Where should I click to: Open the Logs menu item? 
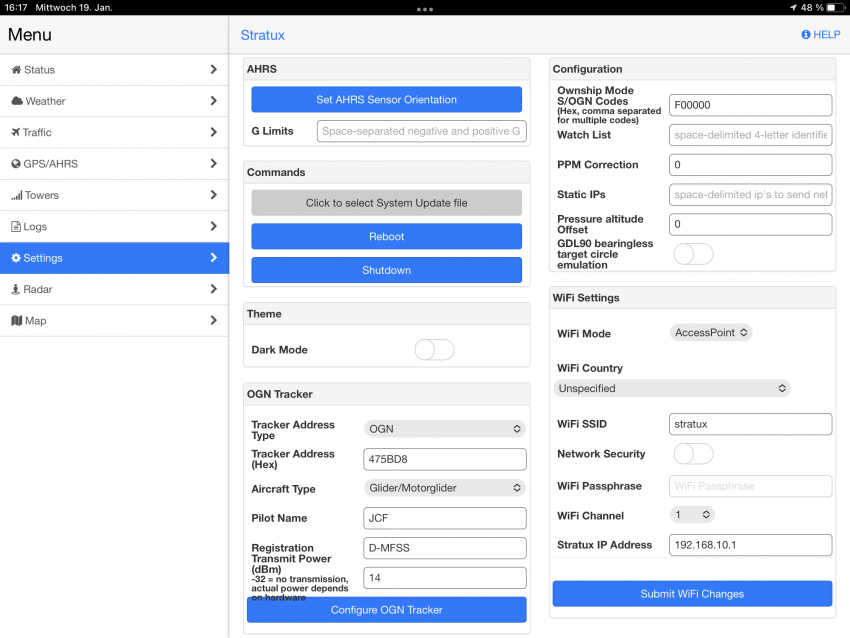114,227
